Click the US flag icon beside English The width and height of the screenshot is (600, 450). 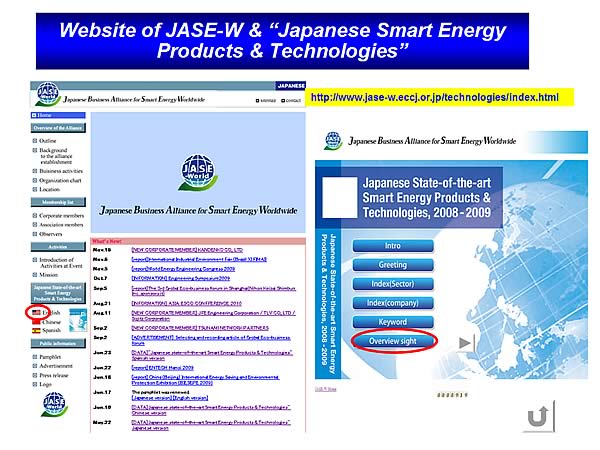36,313
